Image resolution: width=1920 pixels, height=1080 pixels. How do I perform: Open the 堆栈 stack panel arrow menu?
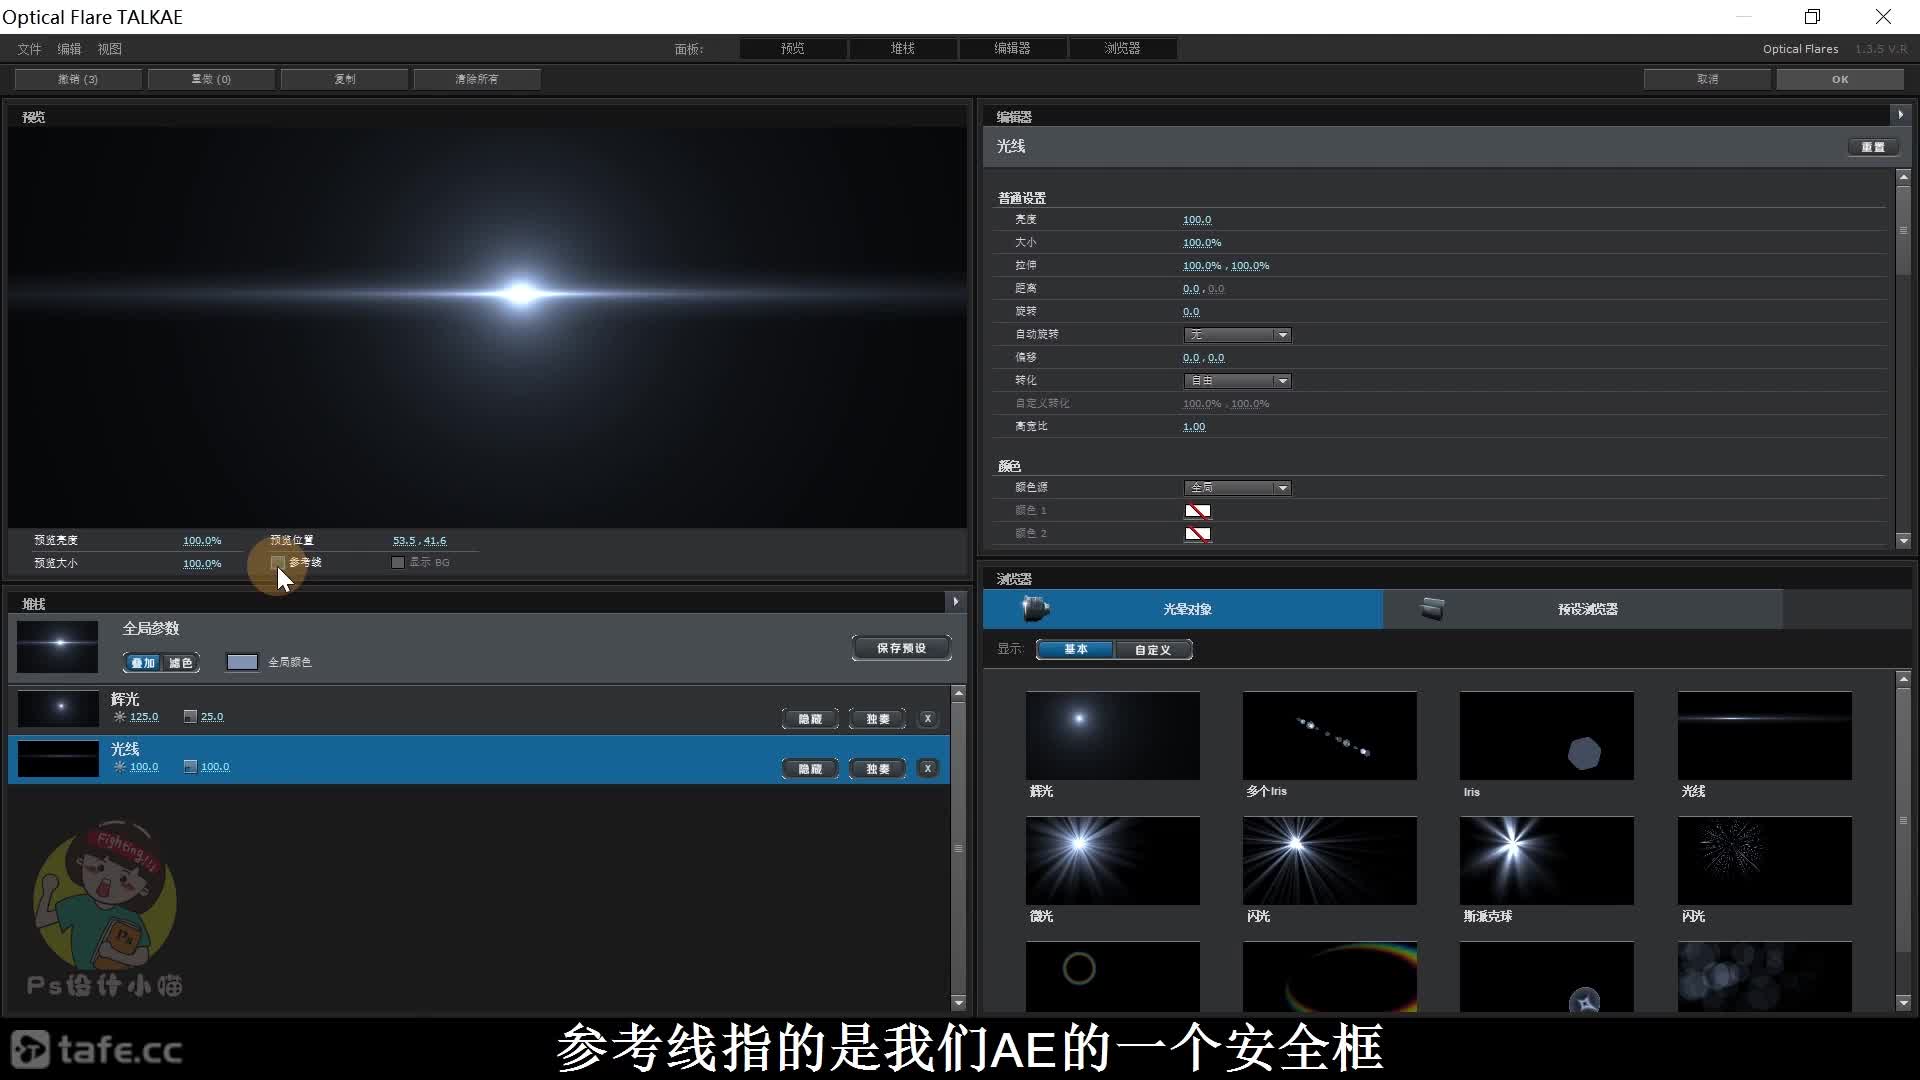point(956,602)
